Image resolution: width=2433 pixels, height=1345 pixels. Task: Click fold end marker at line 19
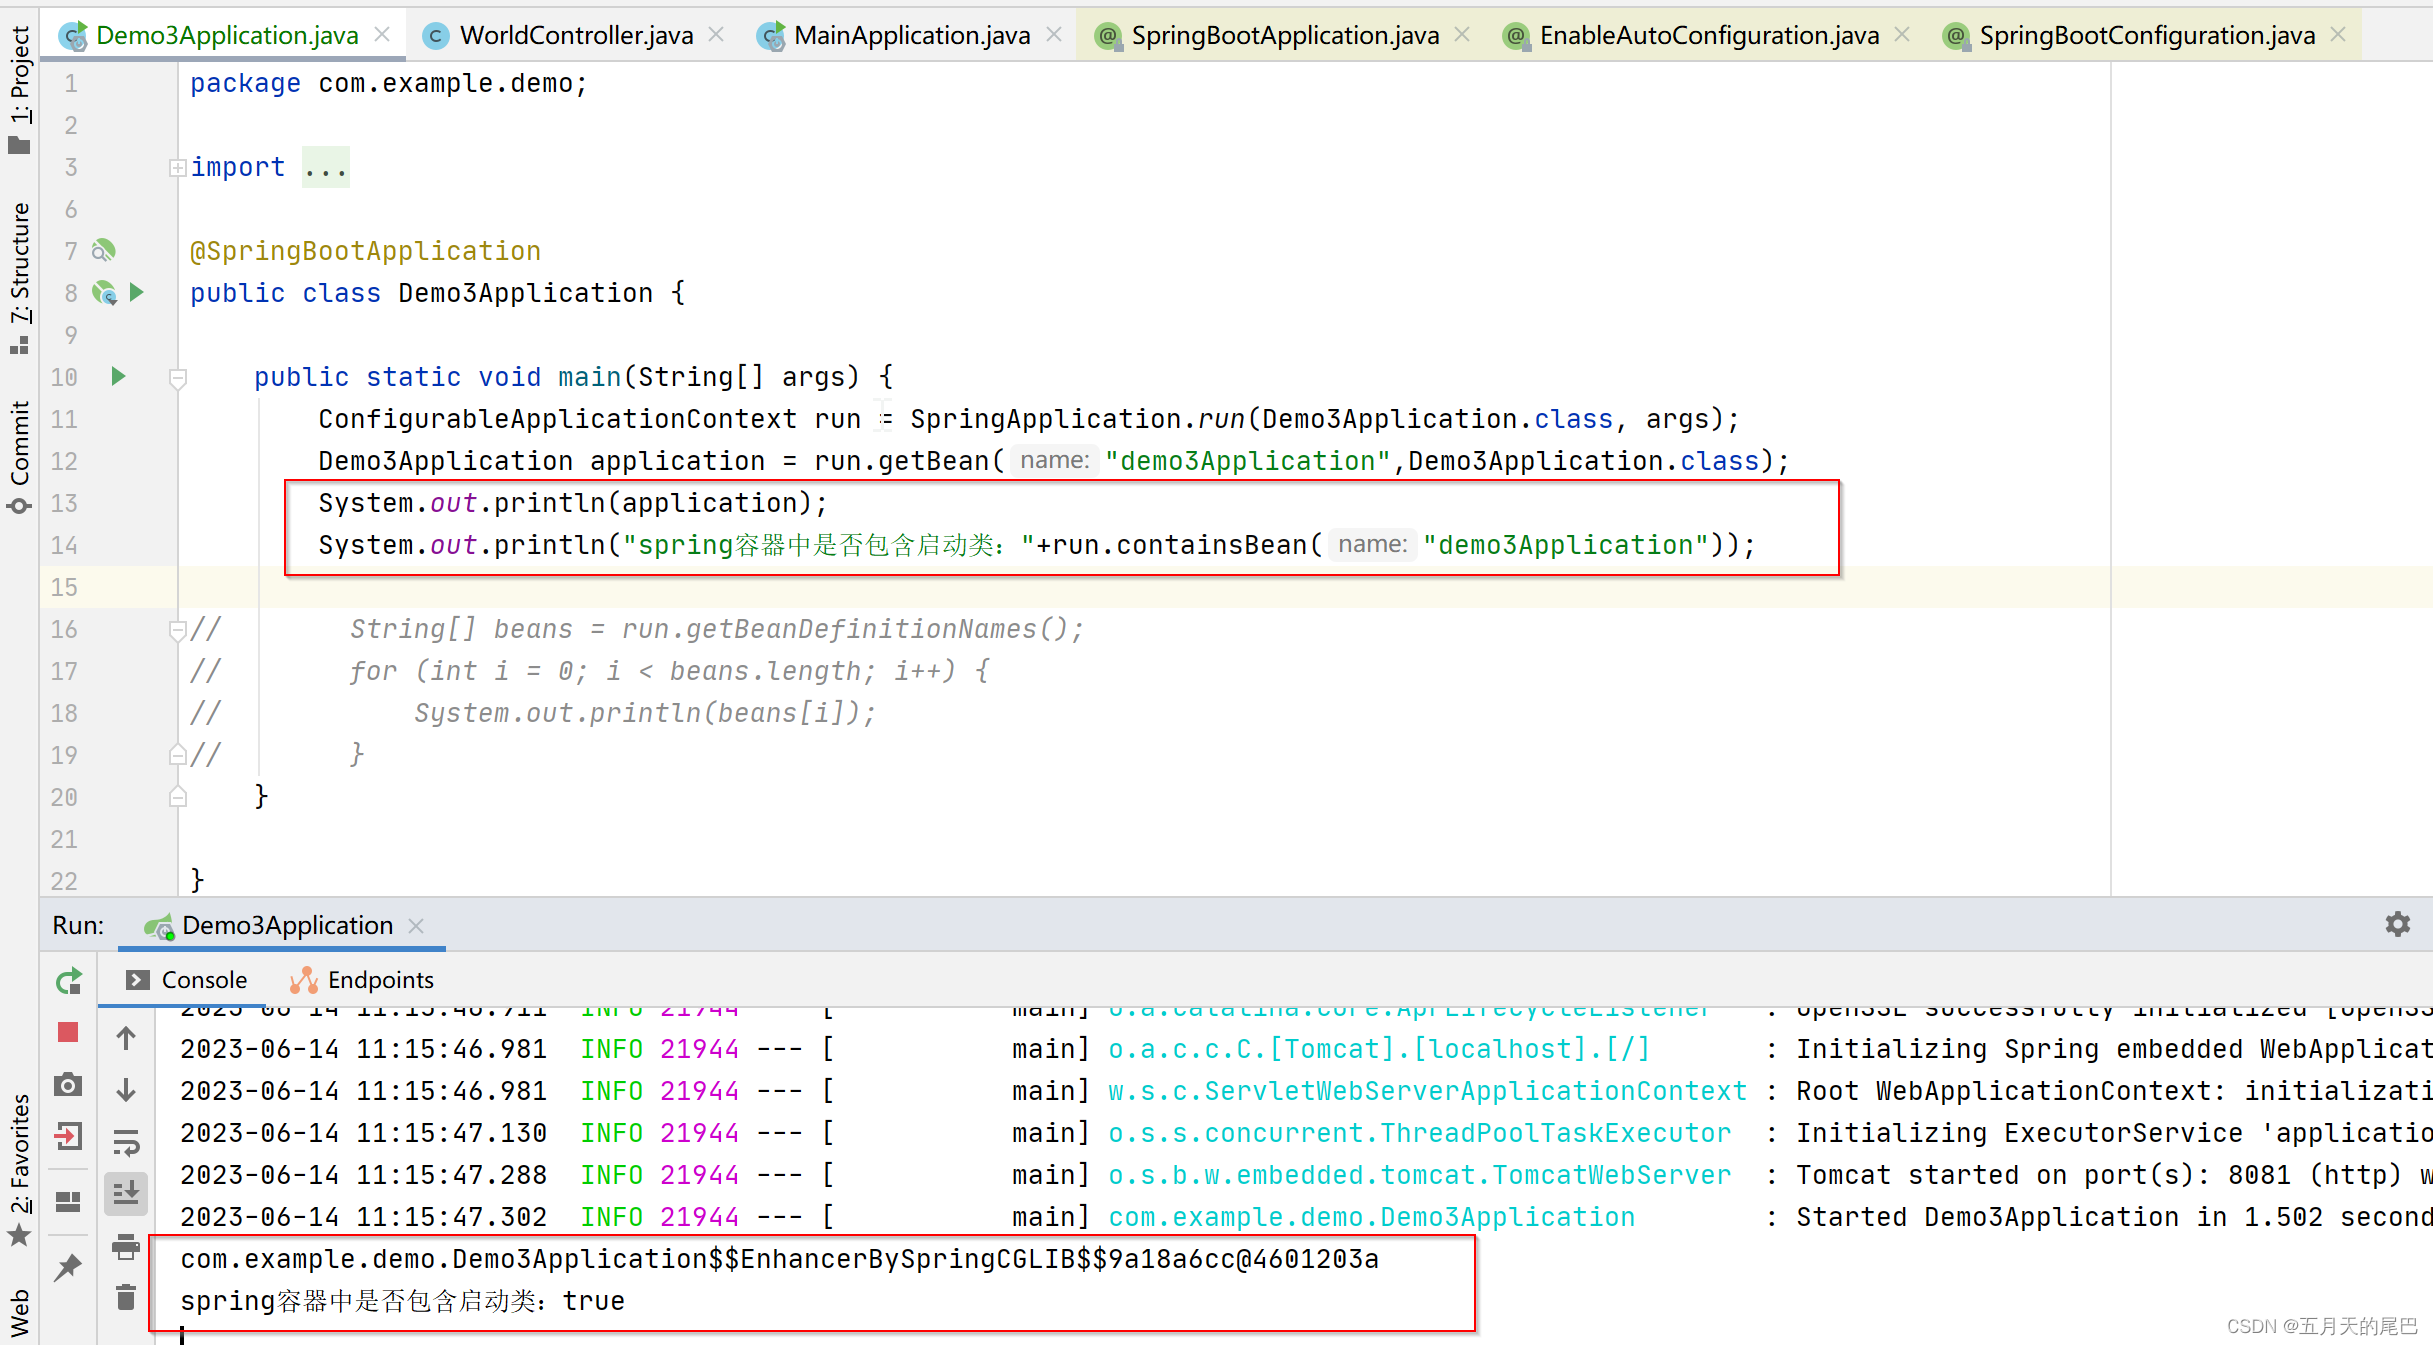178,755
